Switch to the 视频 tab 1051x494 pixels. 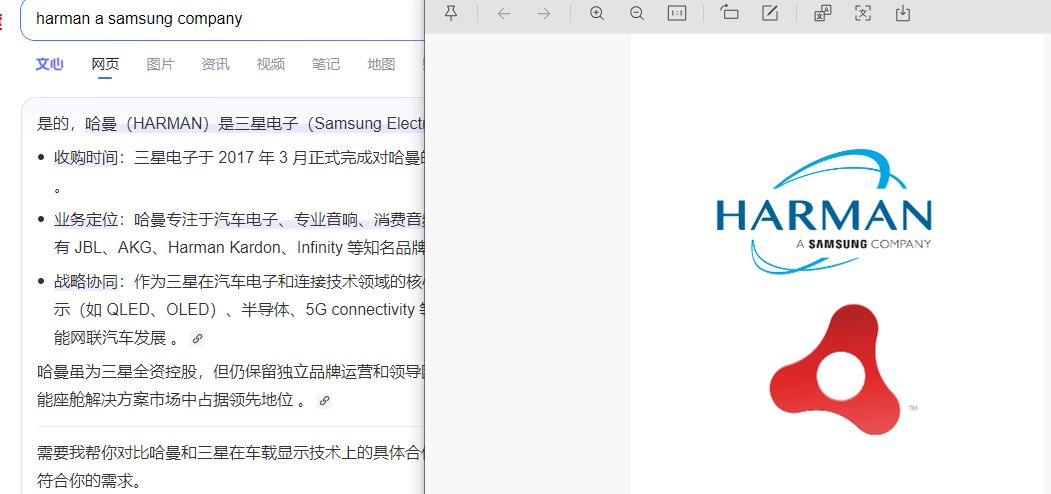271,64
